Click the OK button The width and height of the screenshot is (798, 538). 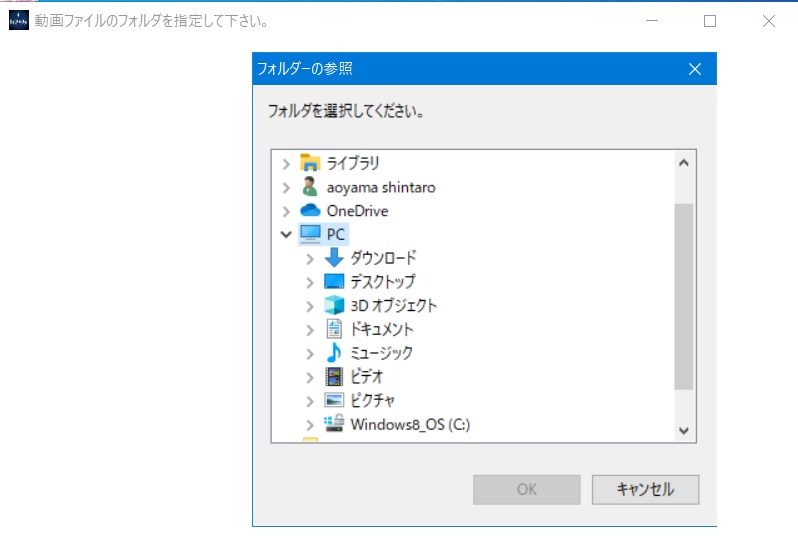[526, 490]
